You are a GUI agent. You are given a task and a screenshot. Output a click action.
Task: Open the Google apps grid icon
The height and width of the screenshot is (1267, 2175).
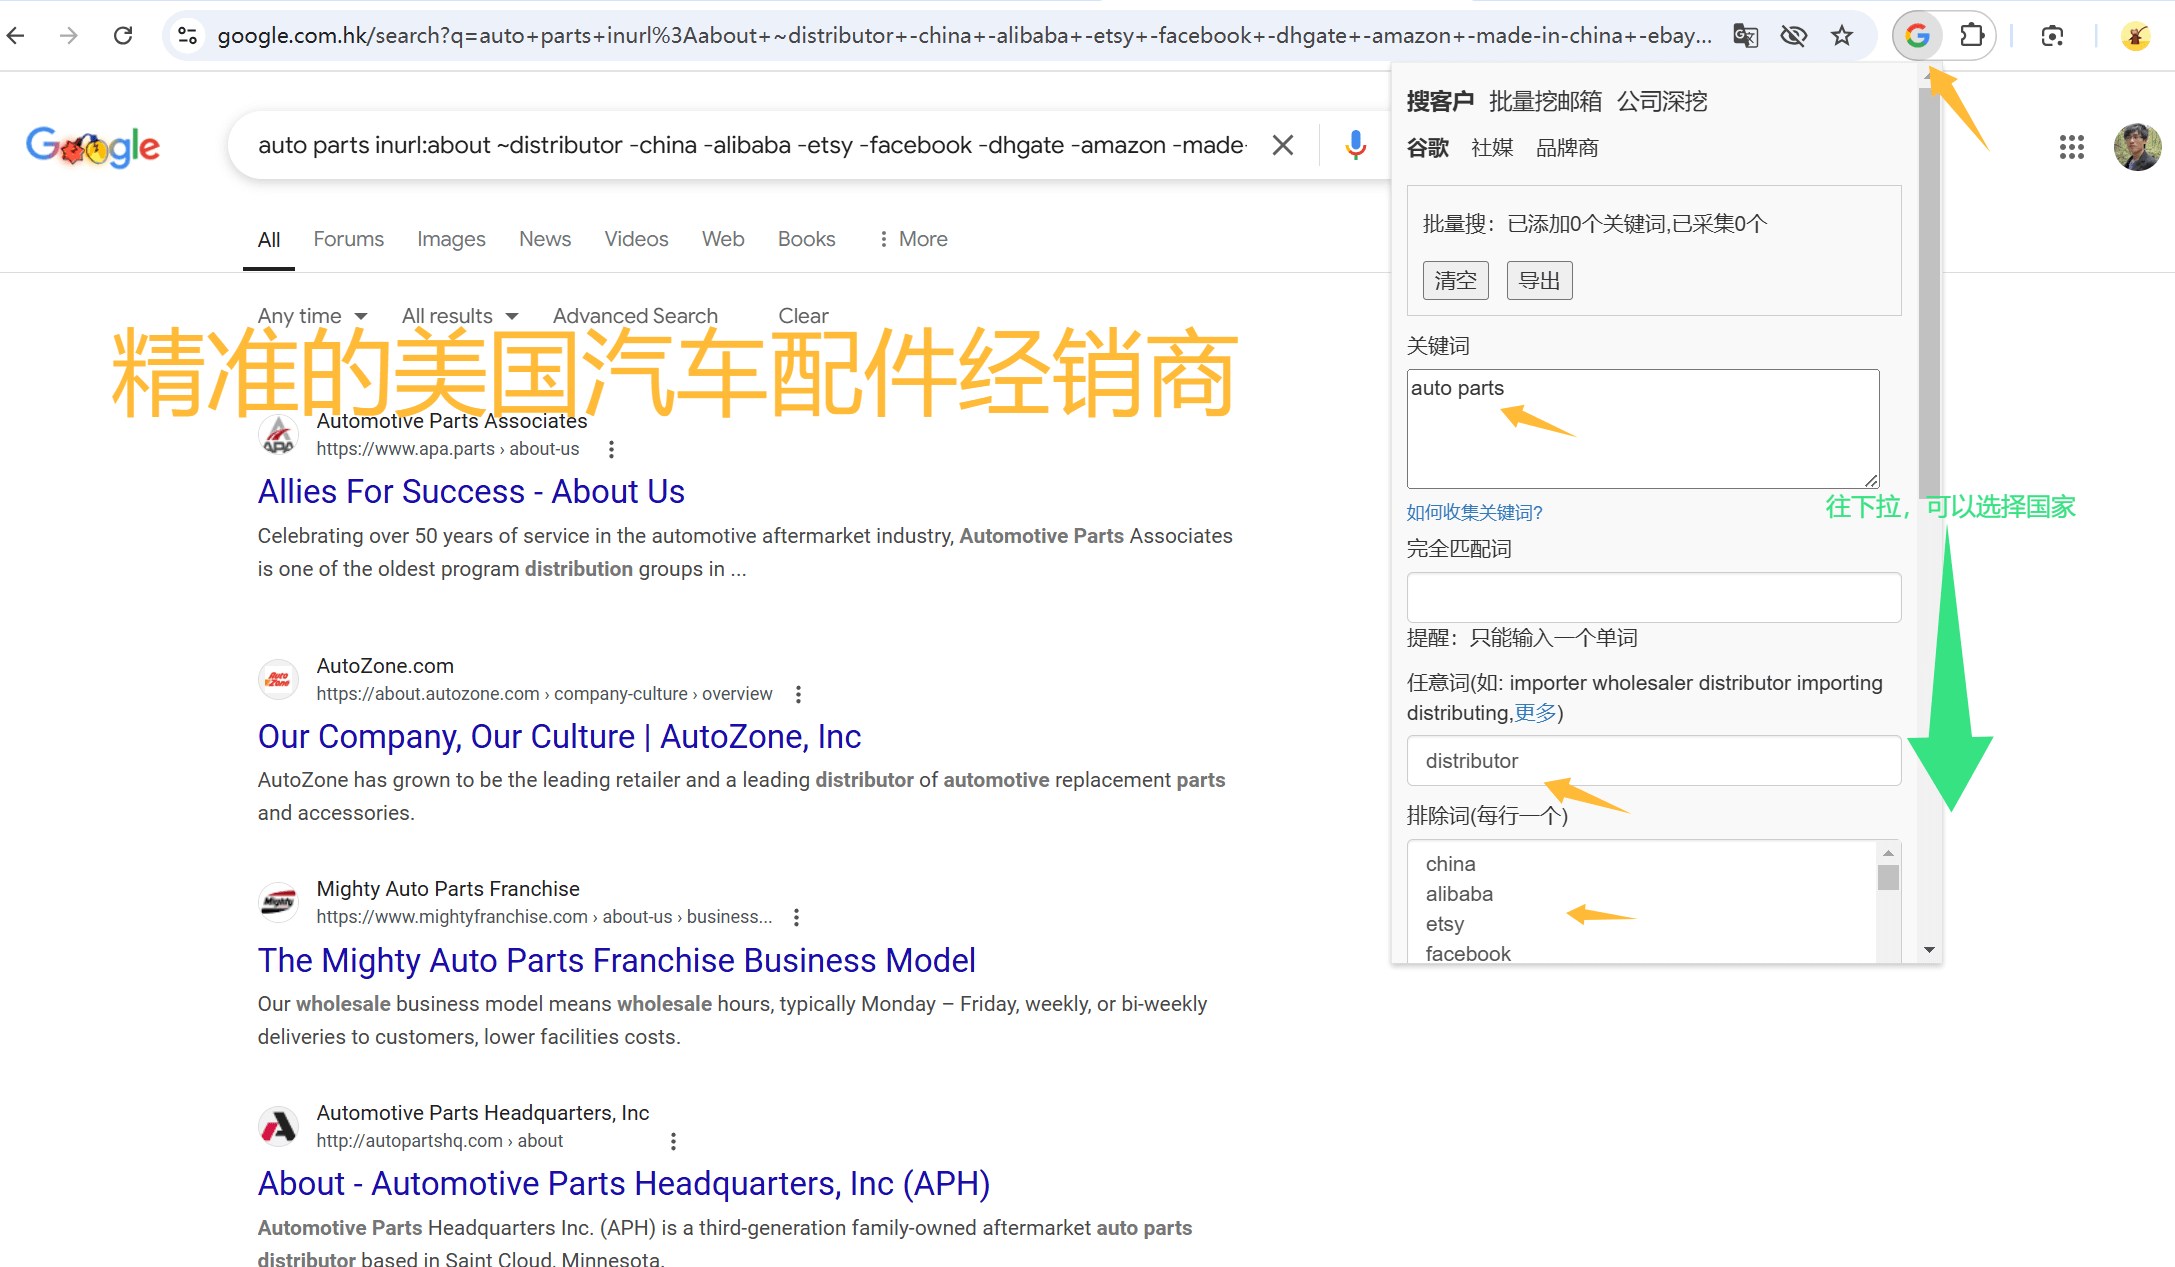click(x=2072, y=147)
